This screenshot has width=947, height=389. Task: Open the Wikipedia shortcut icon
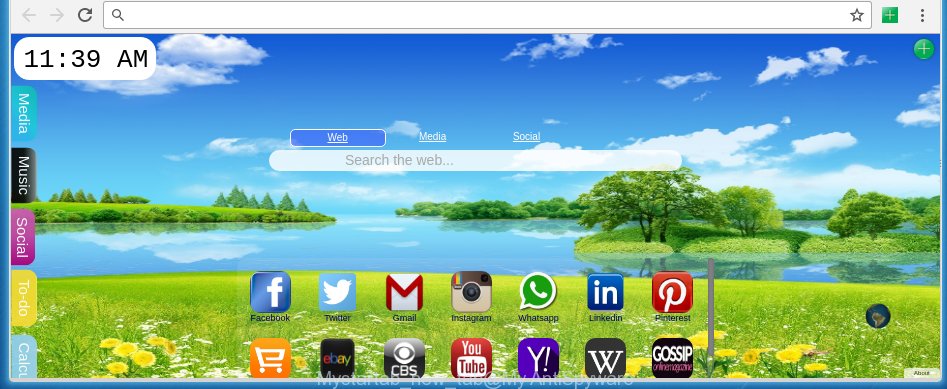(x=605, y=358)
